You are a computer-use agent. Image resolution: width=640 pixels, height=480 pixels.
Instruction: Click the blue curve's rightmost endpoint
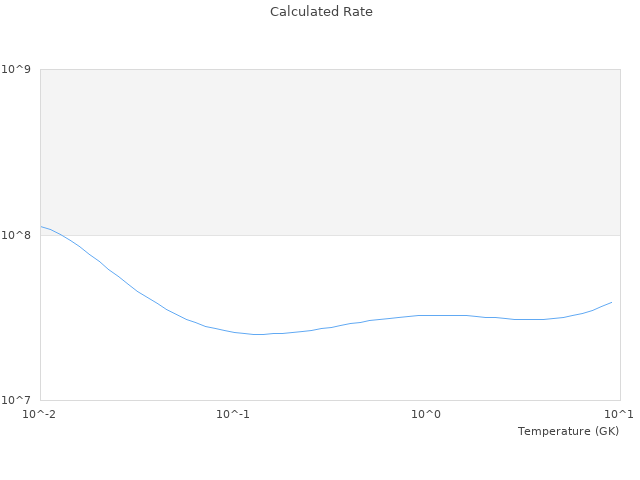tap(611, 302)
